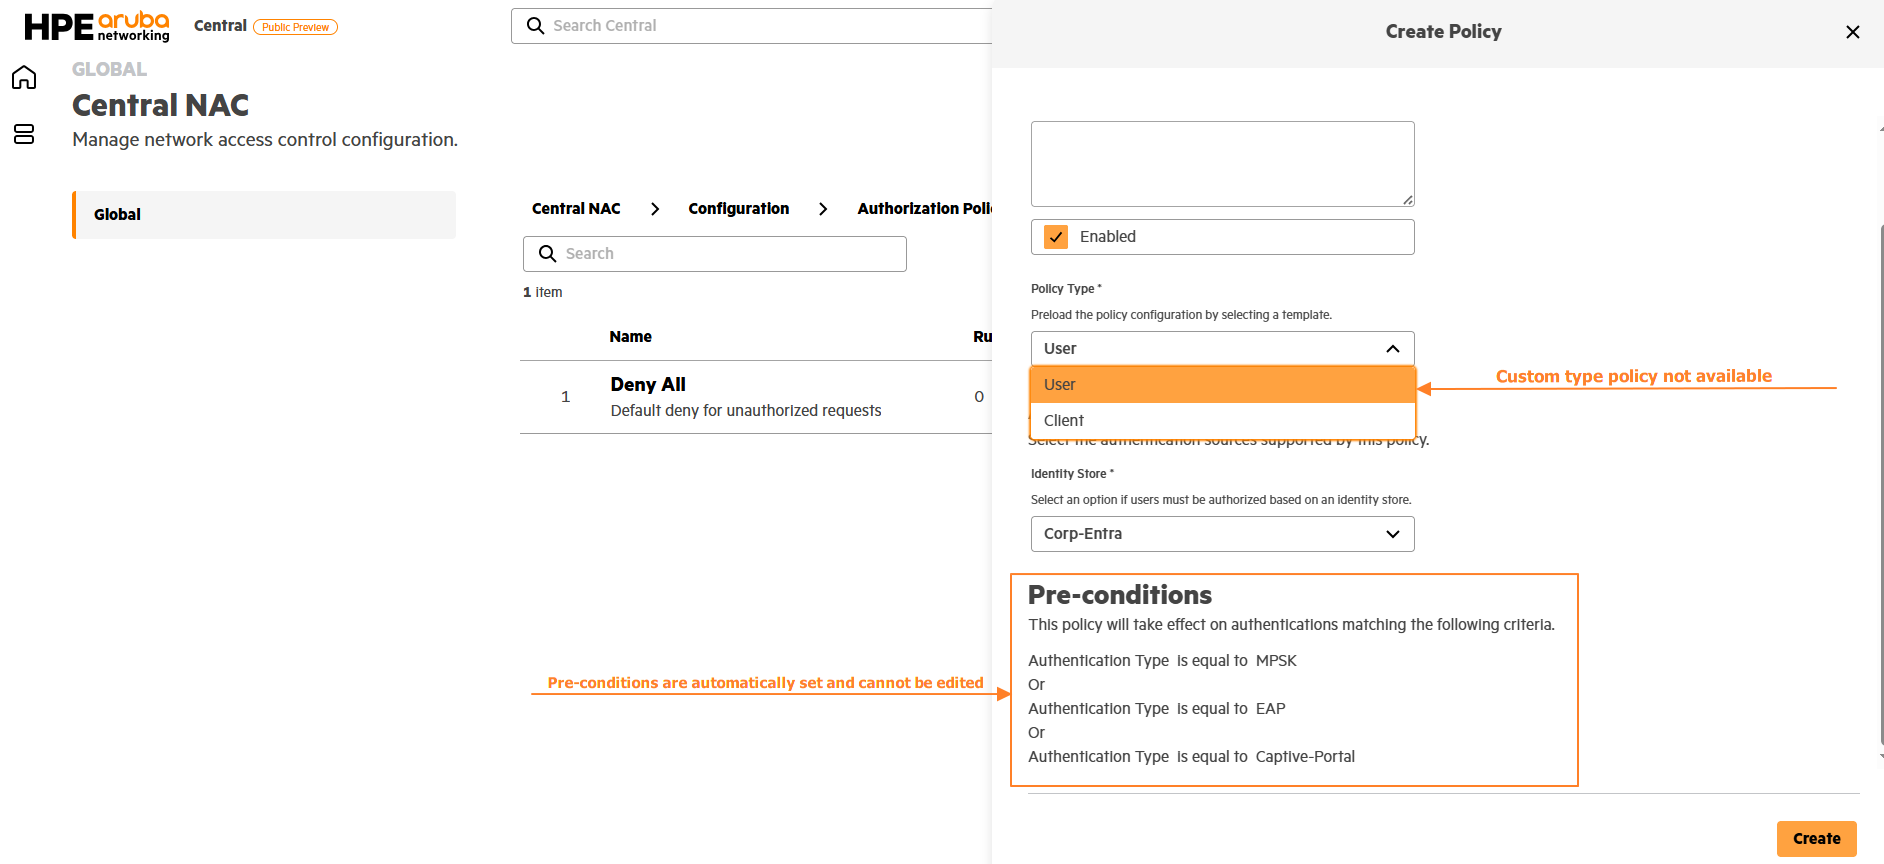
Task: Click the Policy Type field label
Action: tap(1066, 289)
